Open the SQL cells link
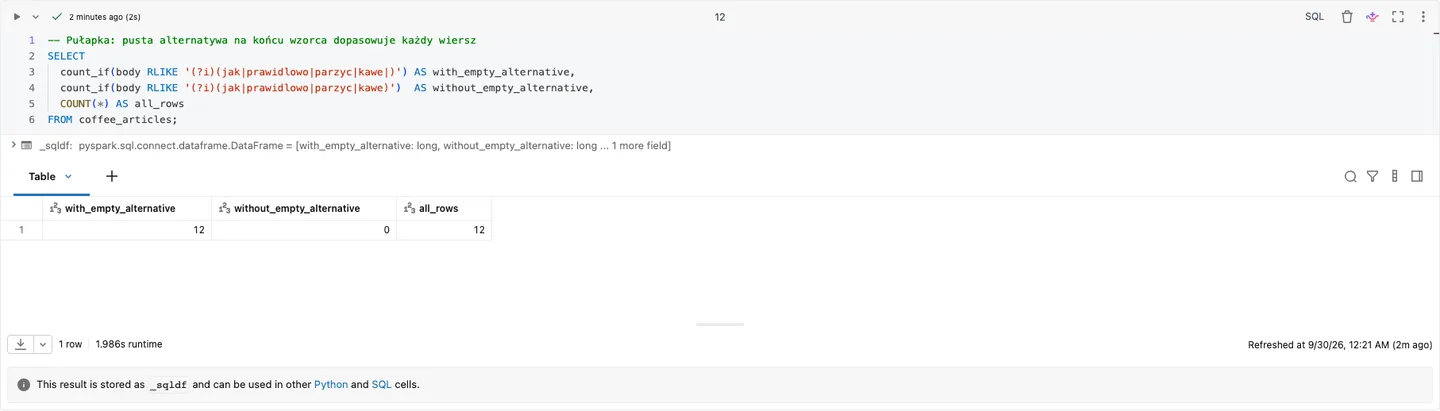 coord(382,384)
